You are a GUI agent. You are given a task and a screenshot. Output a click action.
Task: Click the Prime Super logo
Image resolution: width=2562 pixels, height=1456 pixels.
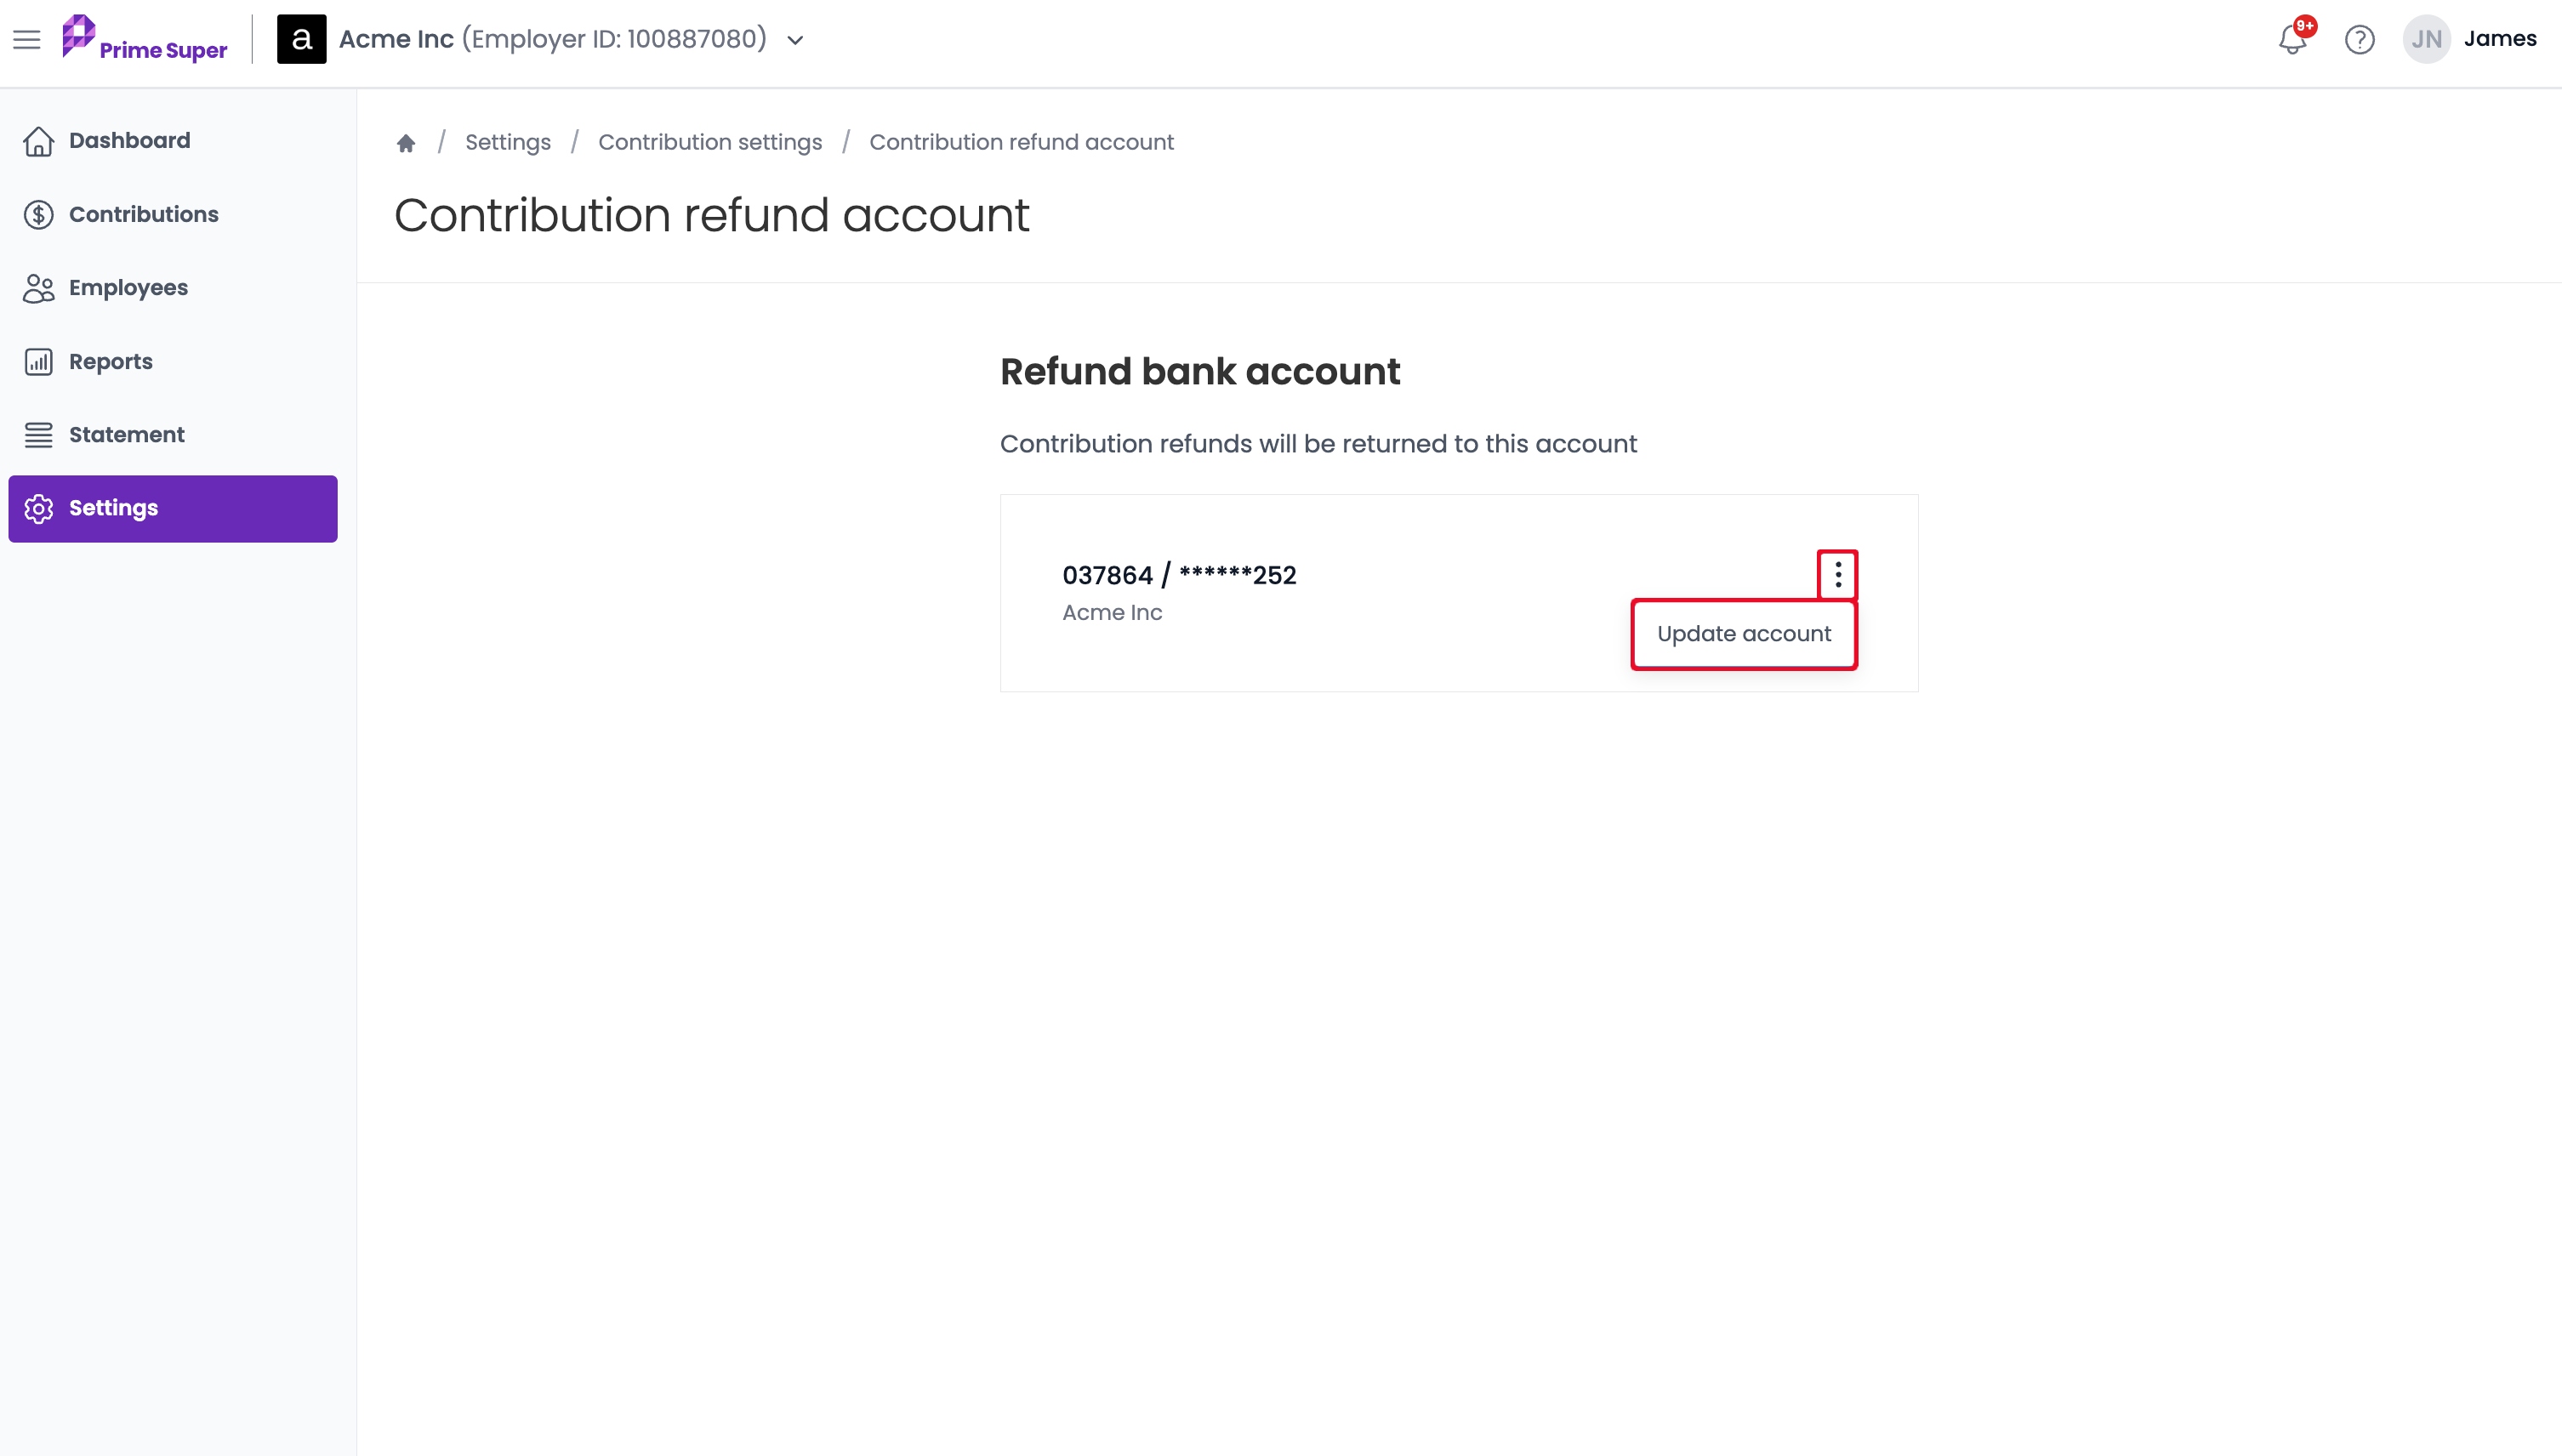point(145,39)
